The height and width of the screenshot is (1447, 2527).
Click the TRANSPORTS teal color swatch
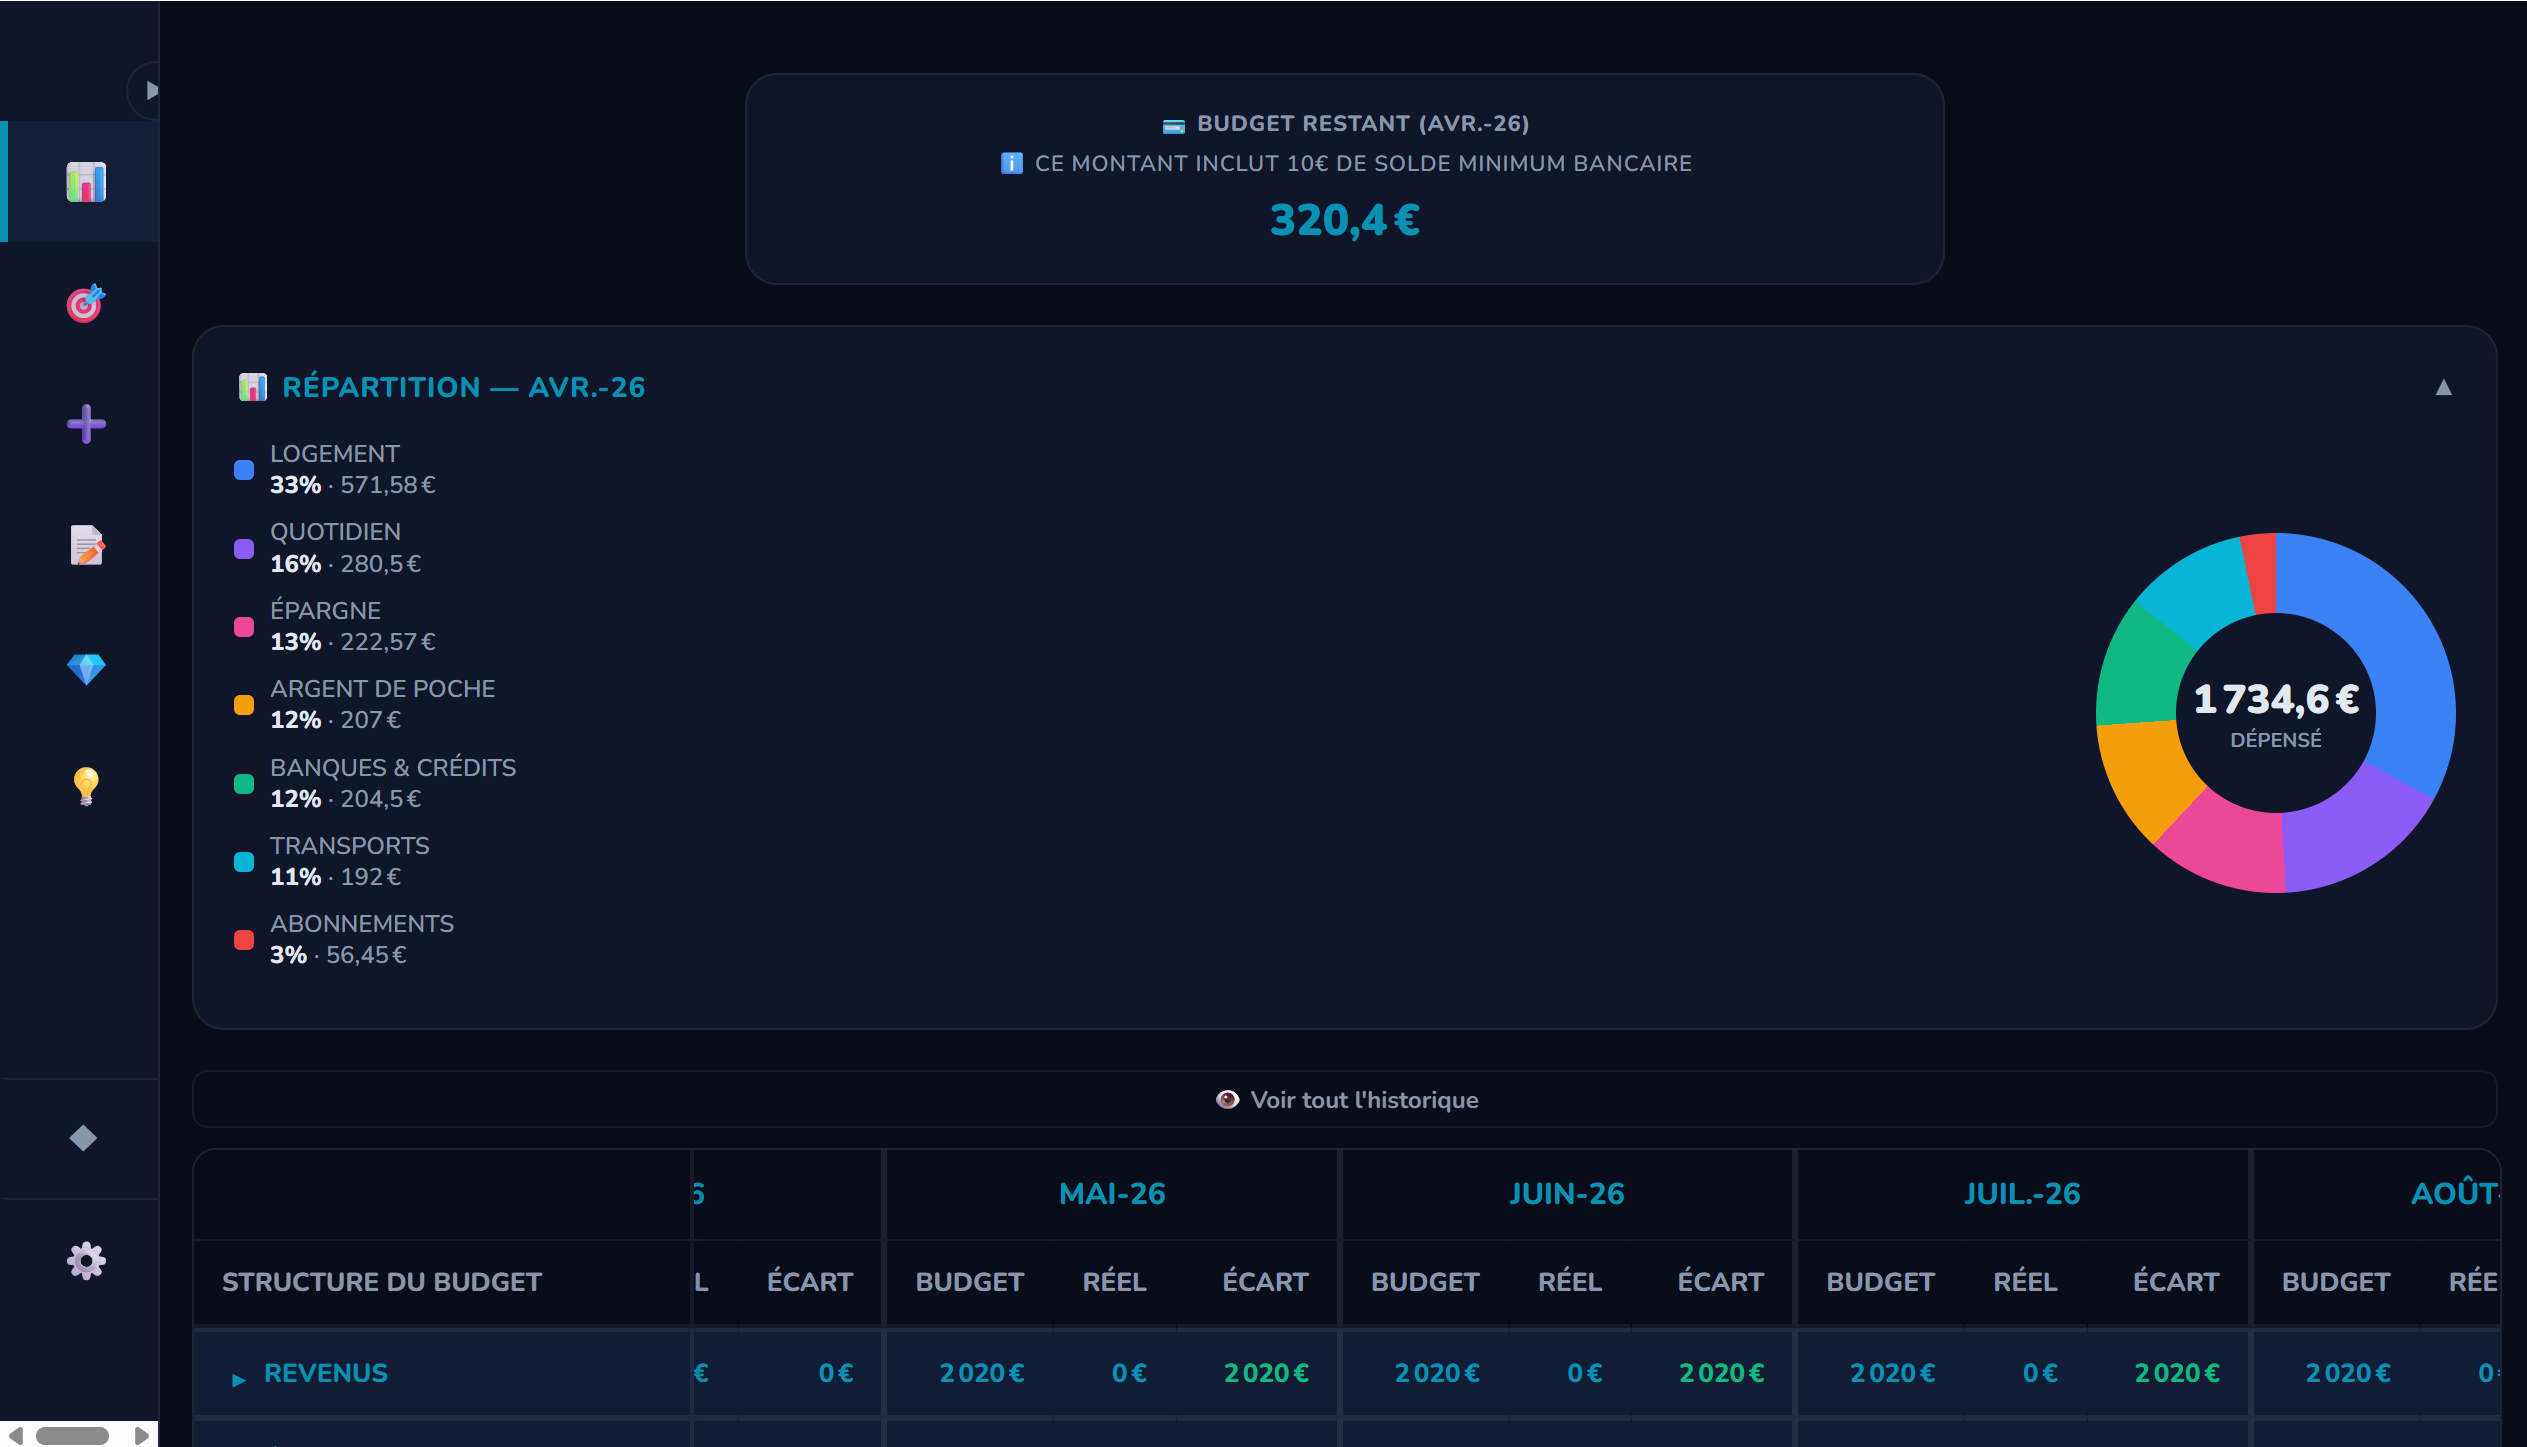pyautogui.click(x=243, y=861)
